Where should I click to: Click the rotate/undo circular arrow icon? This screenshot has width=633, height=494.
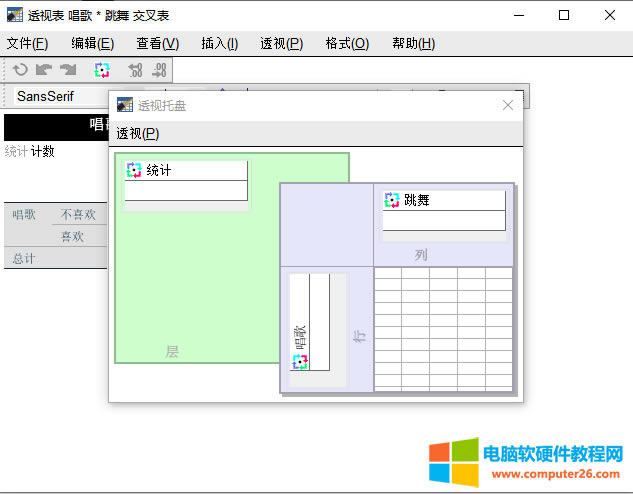pyautogui.click(x=20, y=70)
